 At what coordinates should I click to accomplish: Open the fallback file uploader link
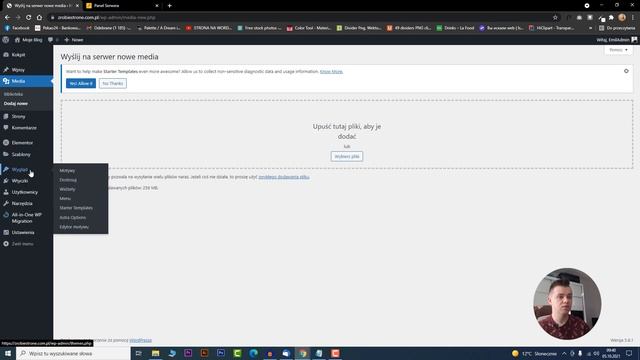point(284,177)
